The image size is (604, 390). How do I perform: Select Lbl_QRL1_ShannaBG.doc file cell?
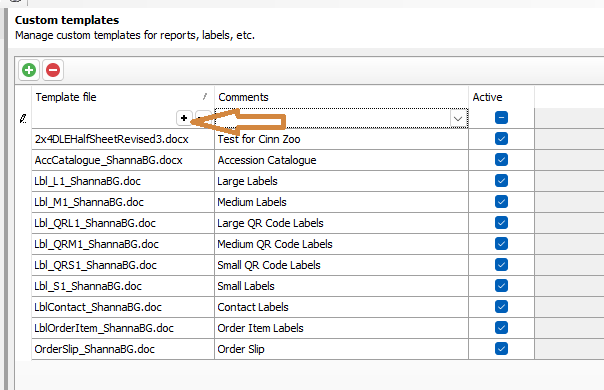pos(123,223)
